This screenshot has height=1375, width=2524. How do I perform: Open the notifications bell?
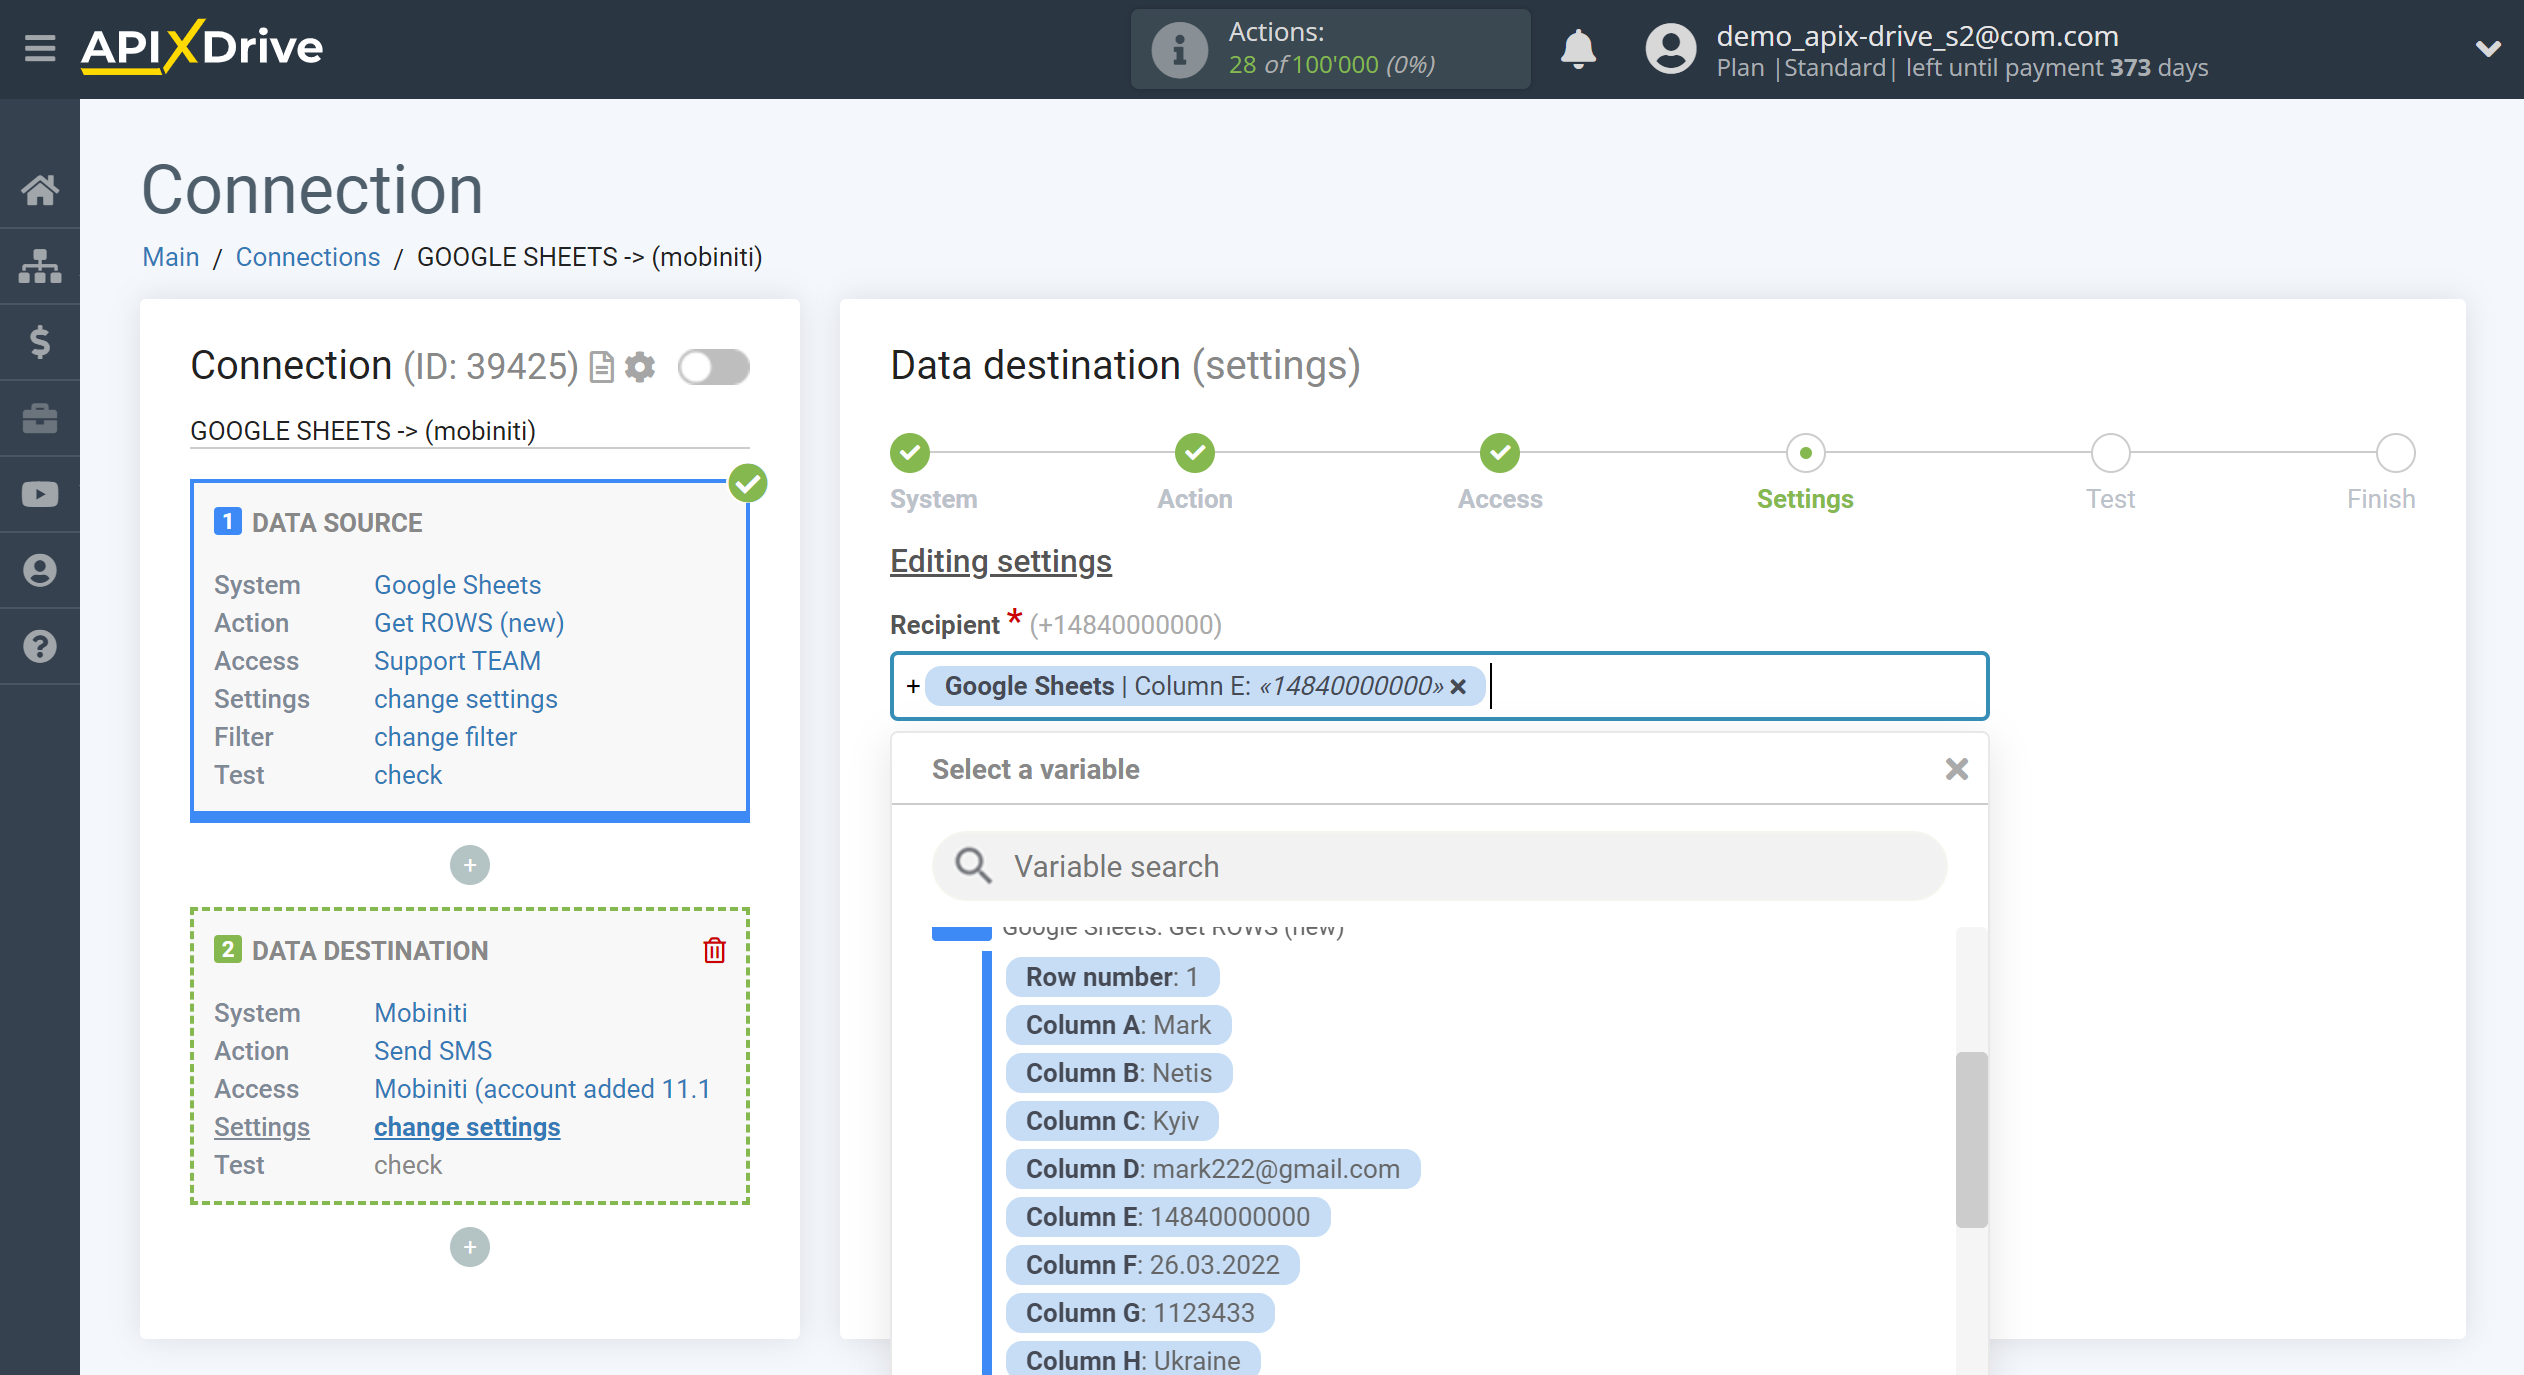click(x=1579, y=48)
